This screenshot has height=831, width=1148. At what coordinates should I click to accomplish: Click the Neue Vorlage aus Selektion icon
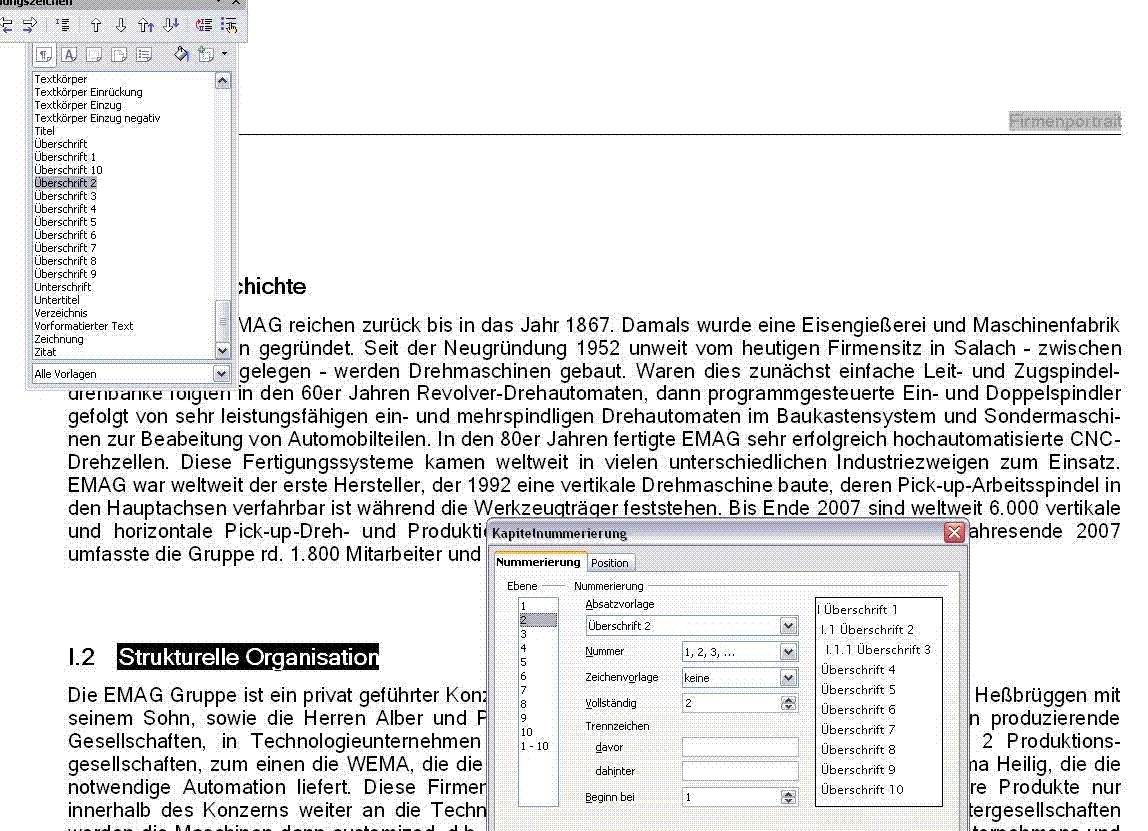pos(206,54)
